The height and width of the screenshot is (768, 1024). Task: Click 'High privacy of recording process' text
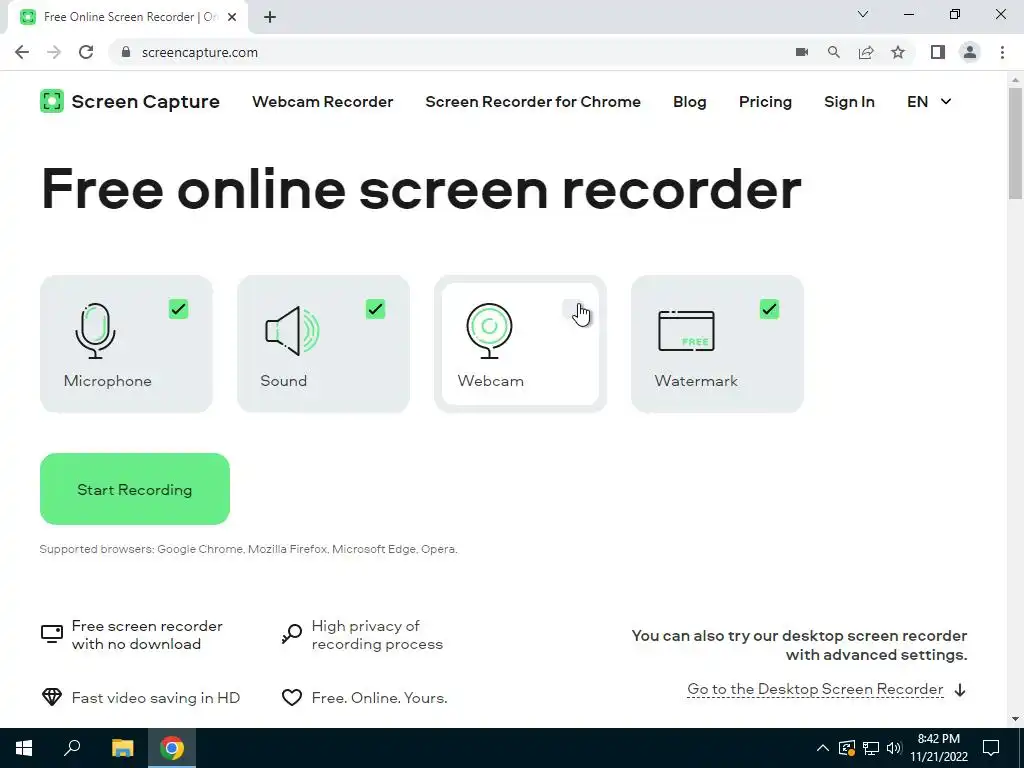[377, 635]
